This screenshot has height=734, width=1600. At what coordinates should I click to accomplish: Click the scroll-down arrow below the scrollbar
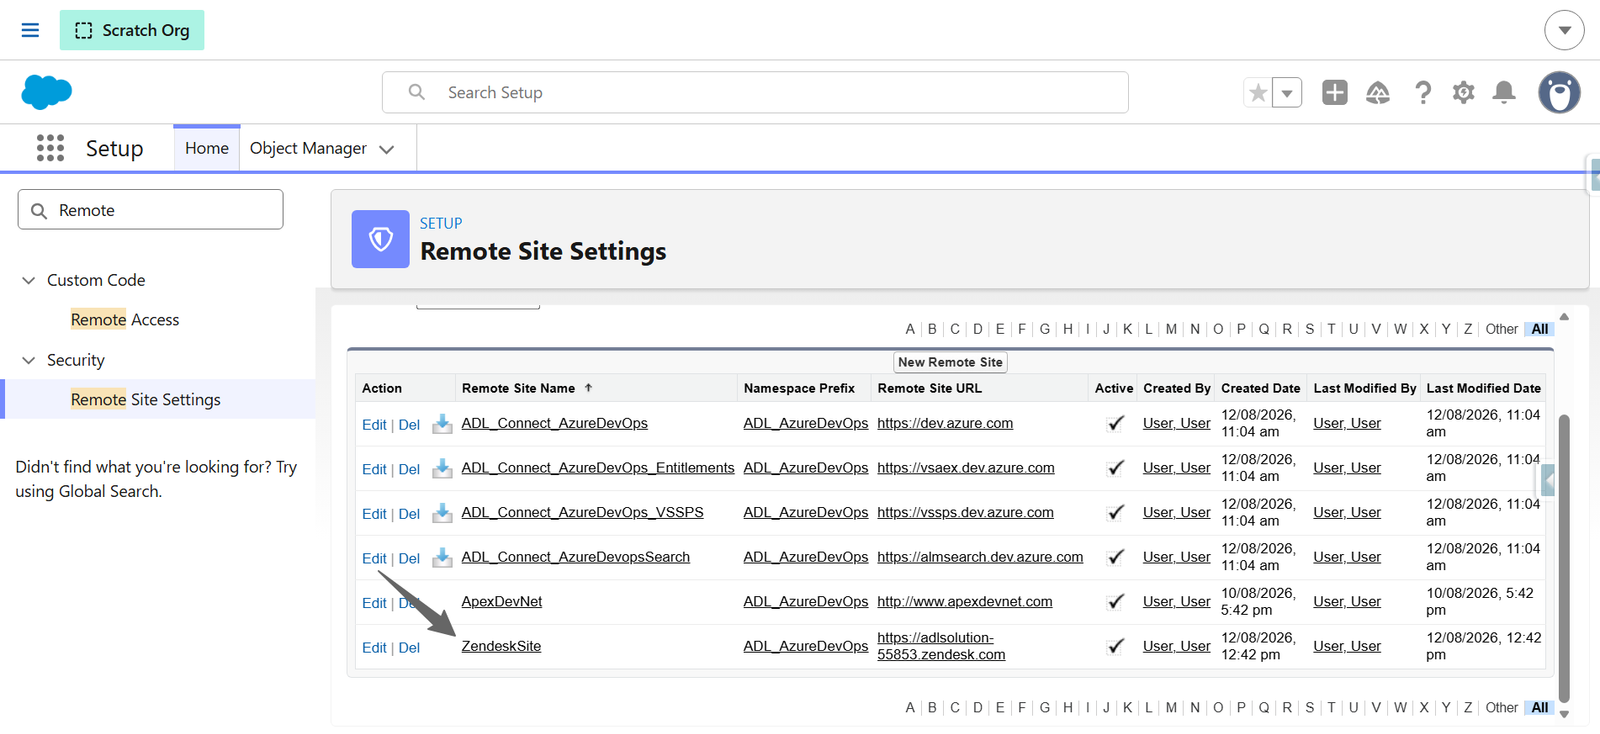[x=1564, y=714]
